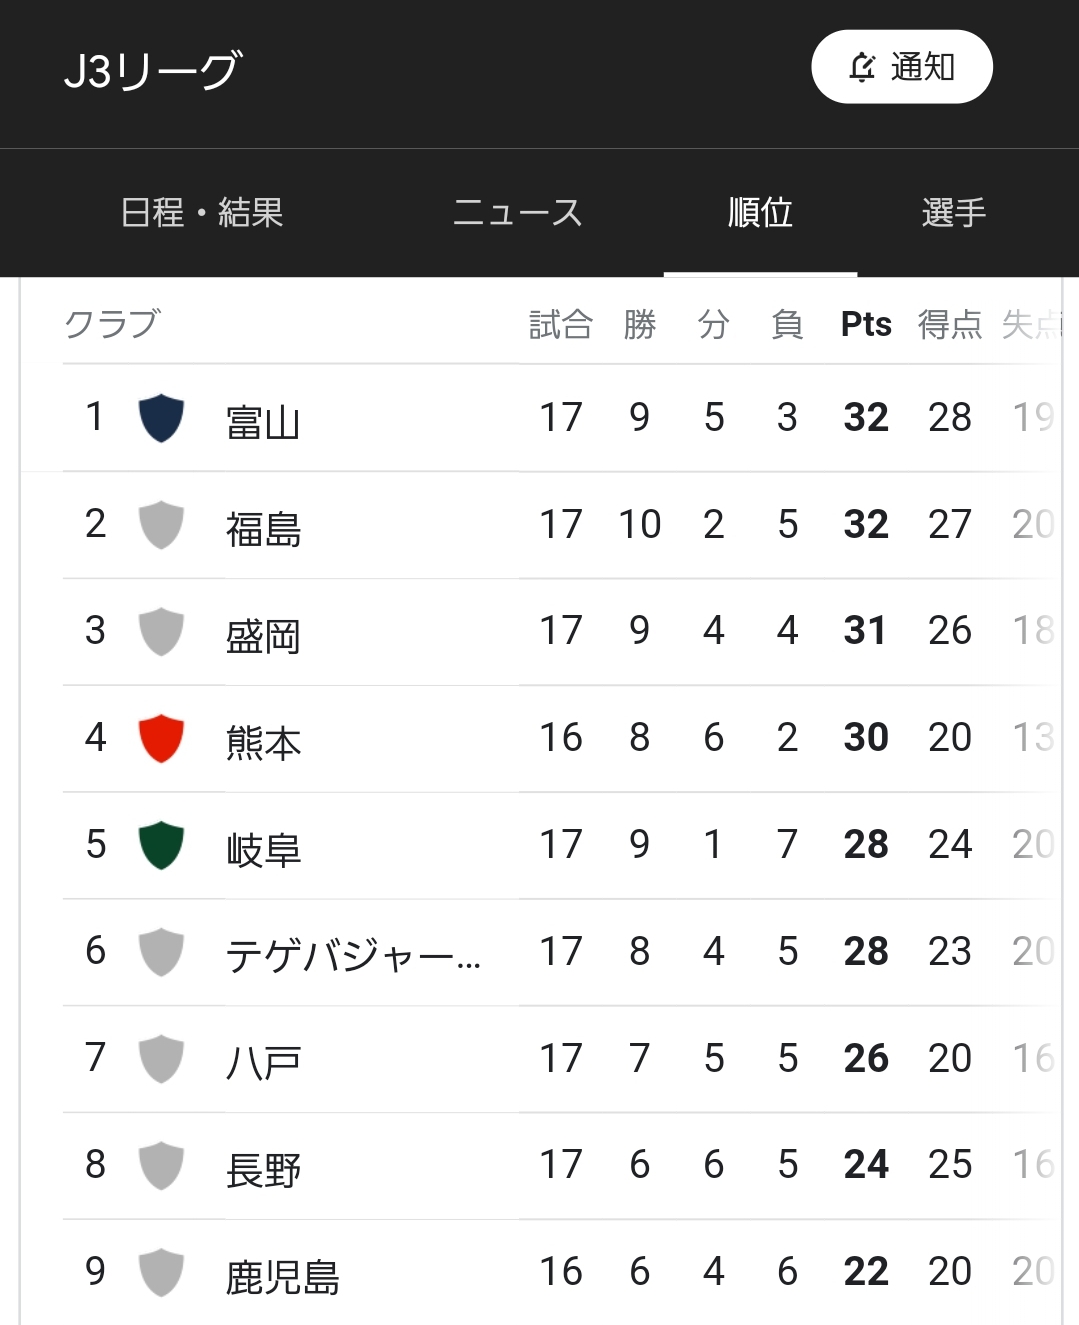Screen dimensions: 1079x1325
Task: Click the navy 富山 team crest
Action: click(161, 418)
